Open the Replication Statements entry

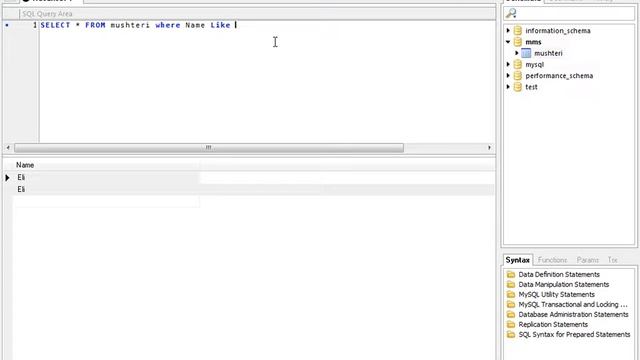point(553,324)
